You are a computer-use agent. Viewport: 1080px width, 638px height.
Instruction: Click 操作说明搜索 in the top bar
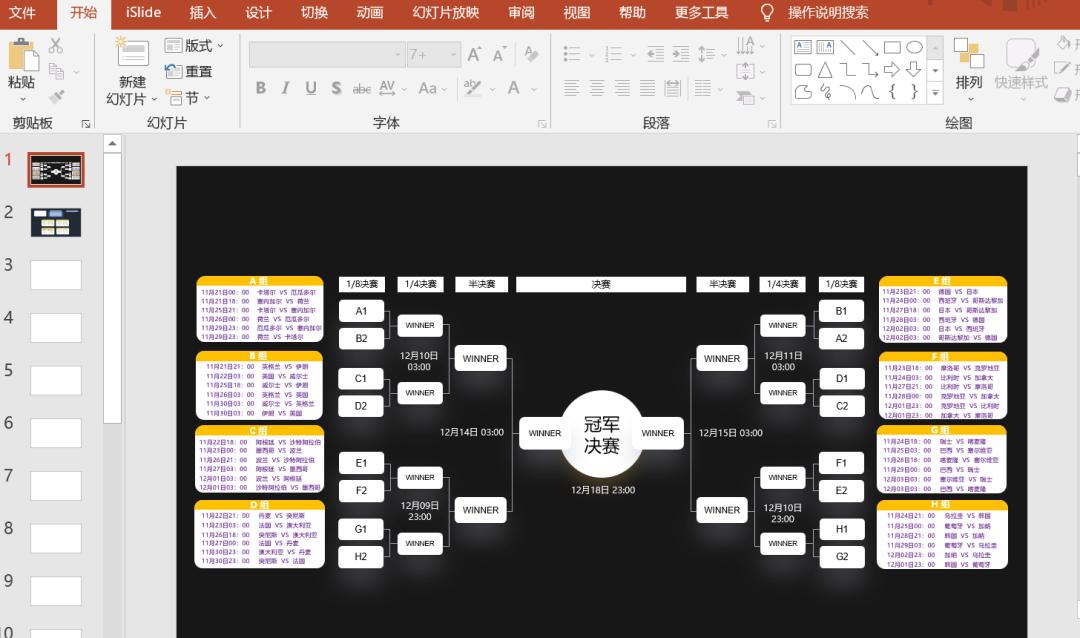[x=827, y=13]
